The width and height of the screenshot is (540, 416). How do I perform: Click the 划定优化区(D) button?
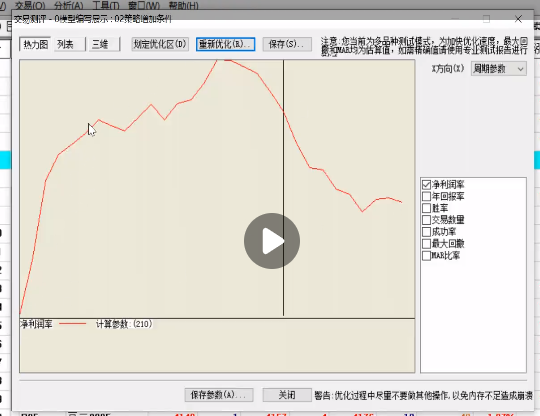pyautogui.click(x=160, y=44)
